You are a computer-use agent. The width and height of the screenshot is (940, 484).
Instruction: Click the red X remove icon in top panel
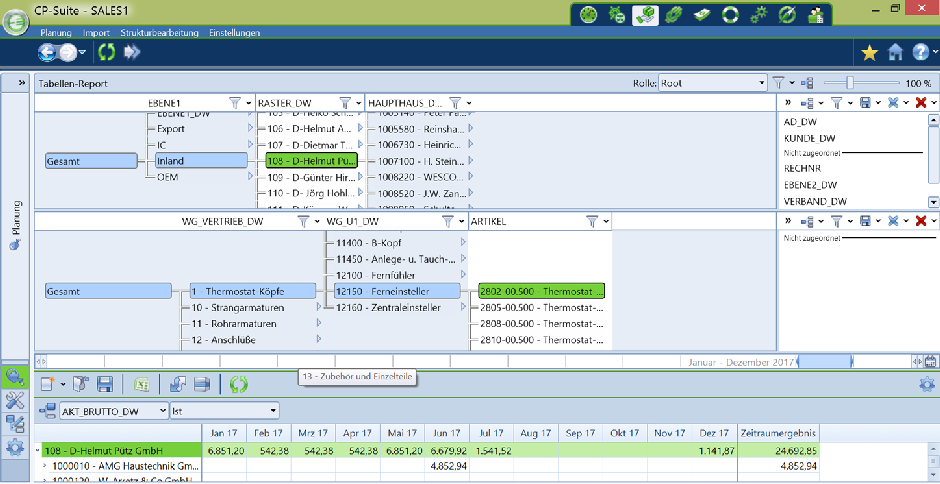pos(921,103)
